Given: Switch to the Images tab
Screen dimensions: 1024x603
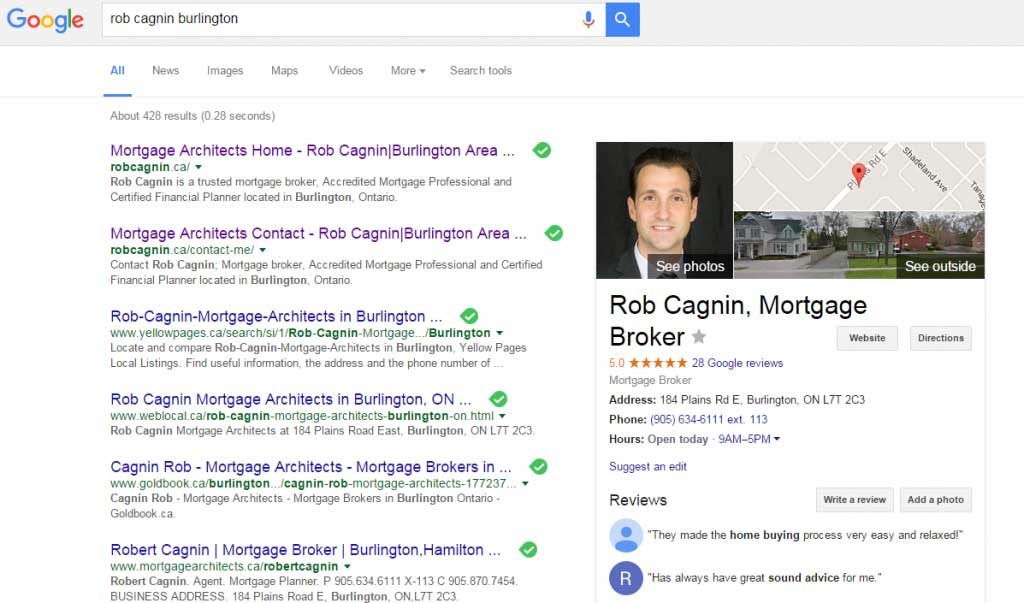Looking at the screenshot, I should tap(225, 71).
